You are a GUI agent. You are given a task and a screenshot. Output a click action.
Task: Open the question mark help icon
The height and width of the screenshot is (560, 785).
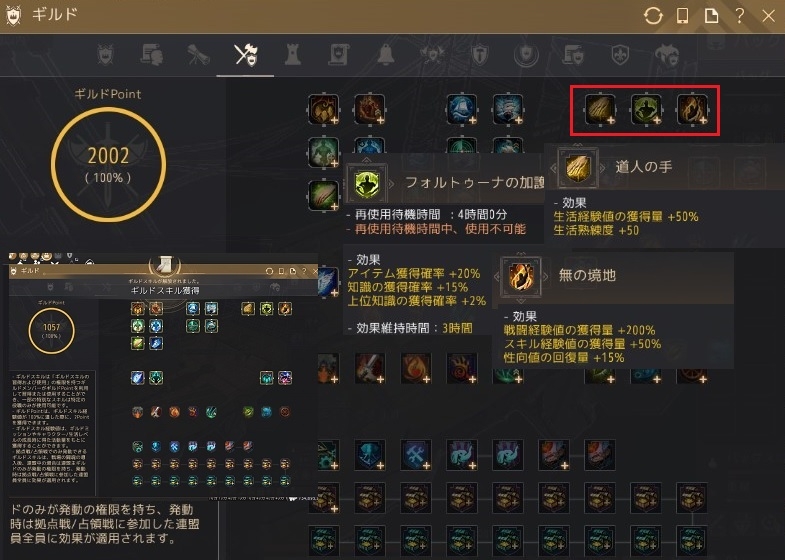(x=739, y=16)
